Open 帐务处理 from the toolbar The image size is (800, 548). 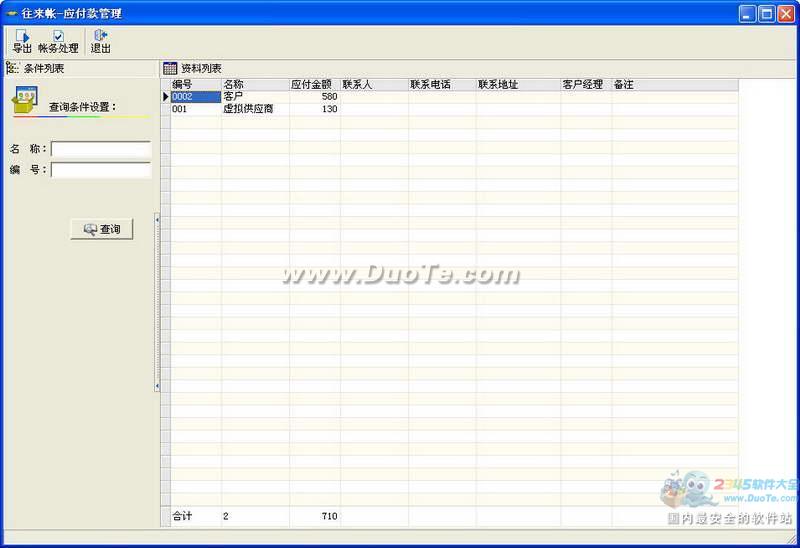coord(58,37)
